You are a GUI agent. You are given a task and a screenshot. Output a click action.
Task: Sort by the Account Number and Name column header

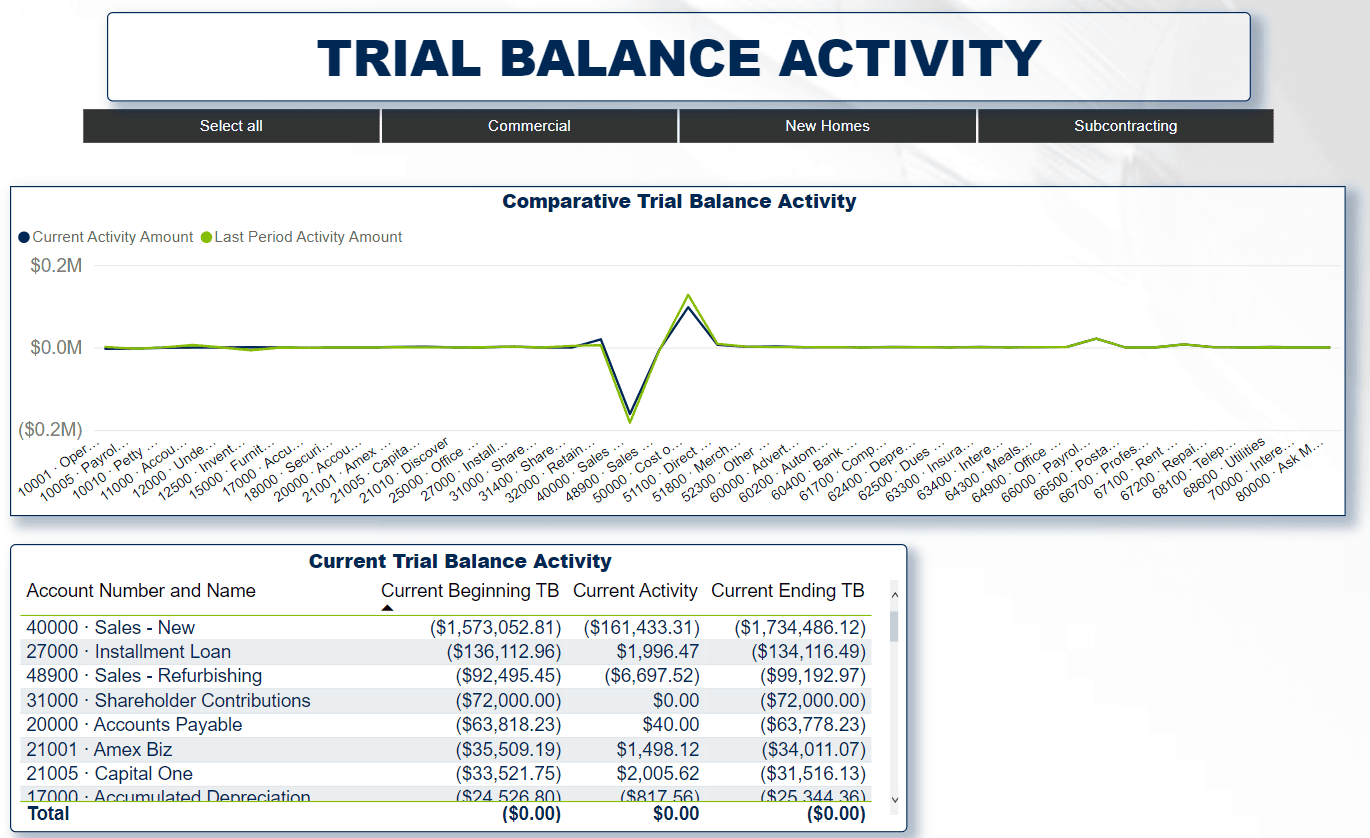(x=141, y=591)
